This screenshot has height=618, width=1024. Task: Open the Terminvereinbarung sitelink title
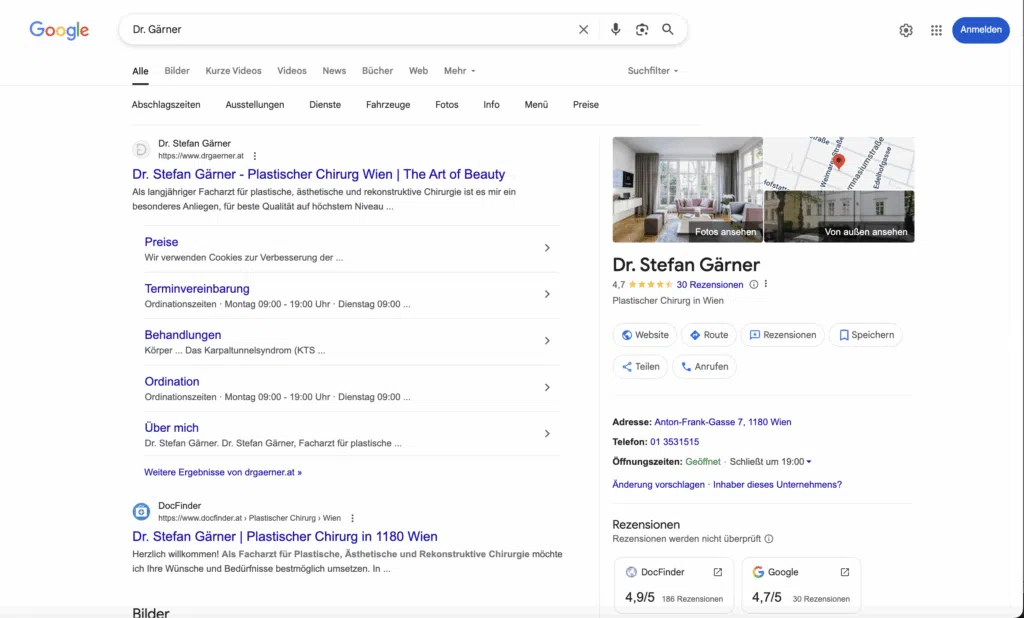point(197,289)
